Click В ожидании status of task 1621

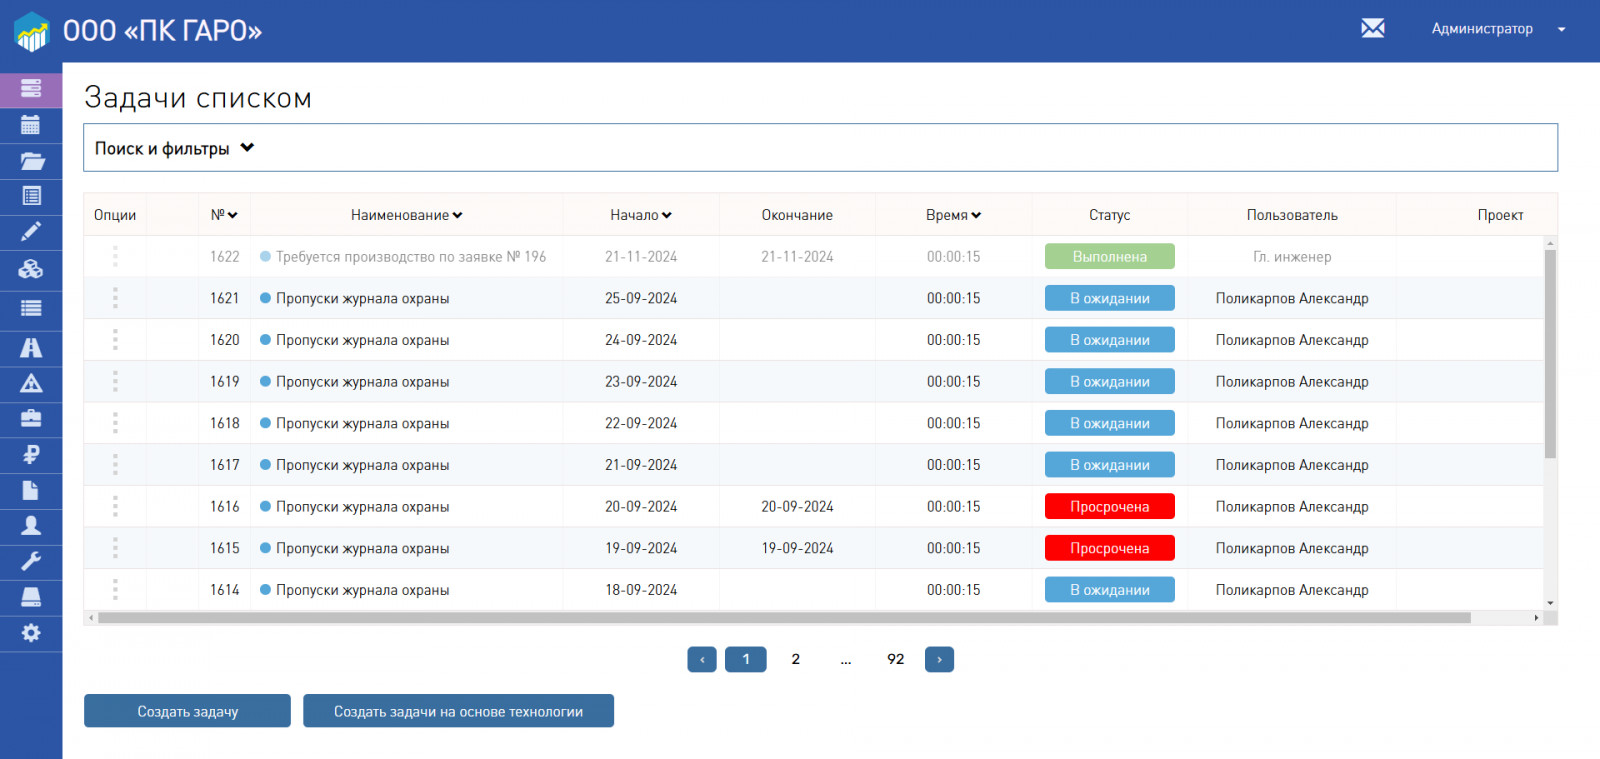(x=1110, y=298)
